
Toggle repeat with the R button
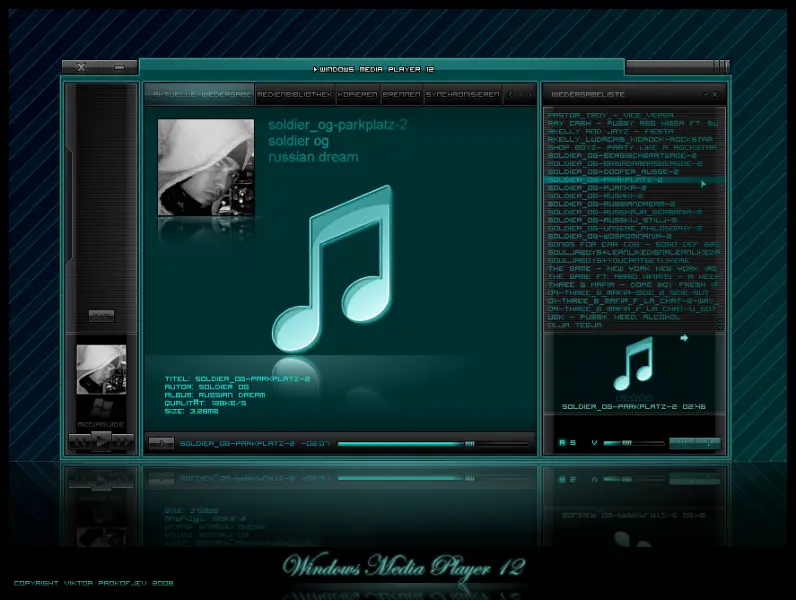(x=562, y=443)
